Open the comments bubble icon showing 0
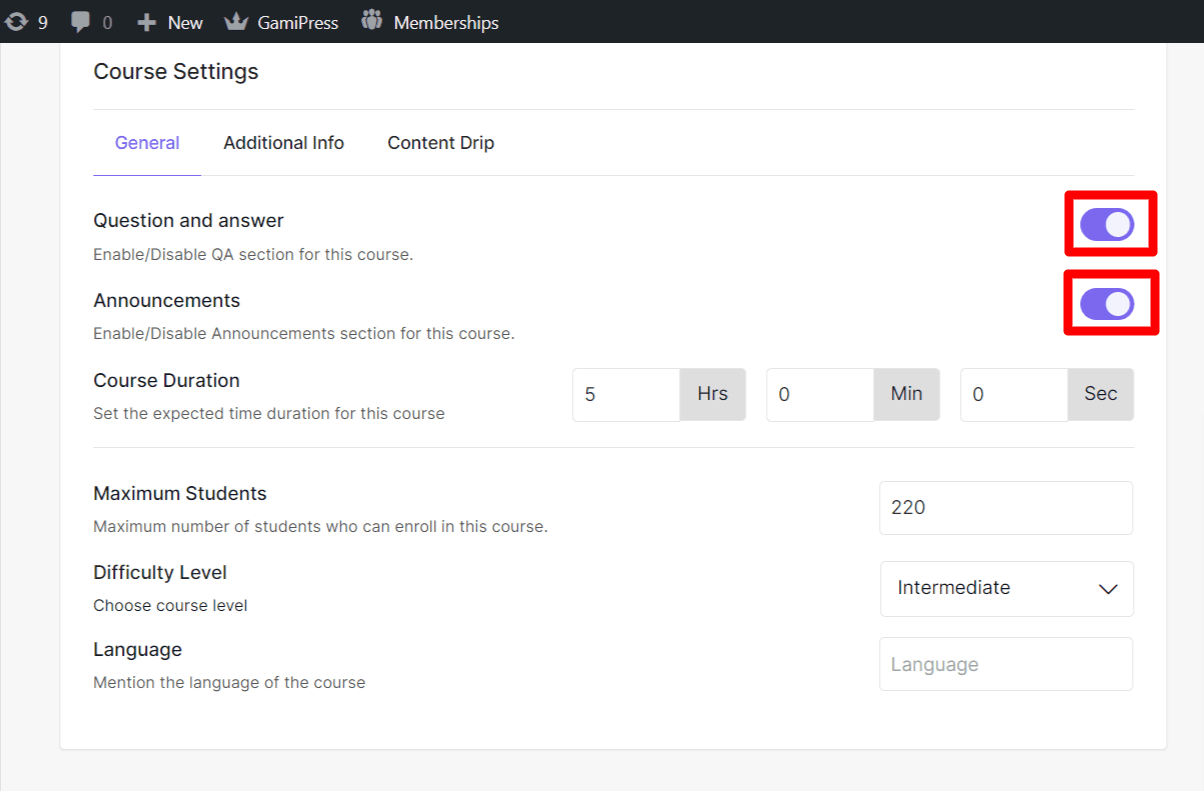Image resolution: width=1204 pixels, height=791 pixels. tap(81, 21)
